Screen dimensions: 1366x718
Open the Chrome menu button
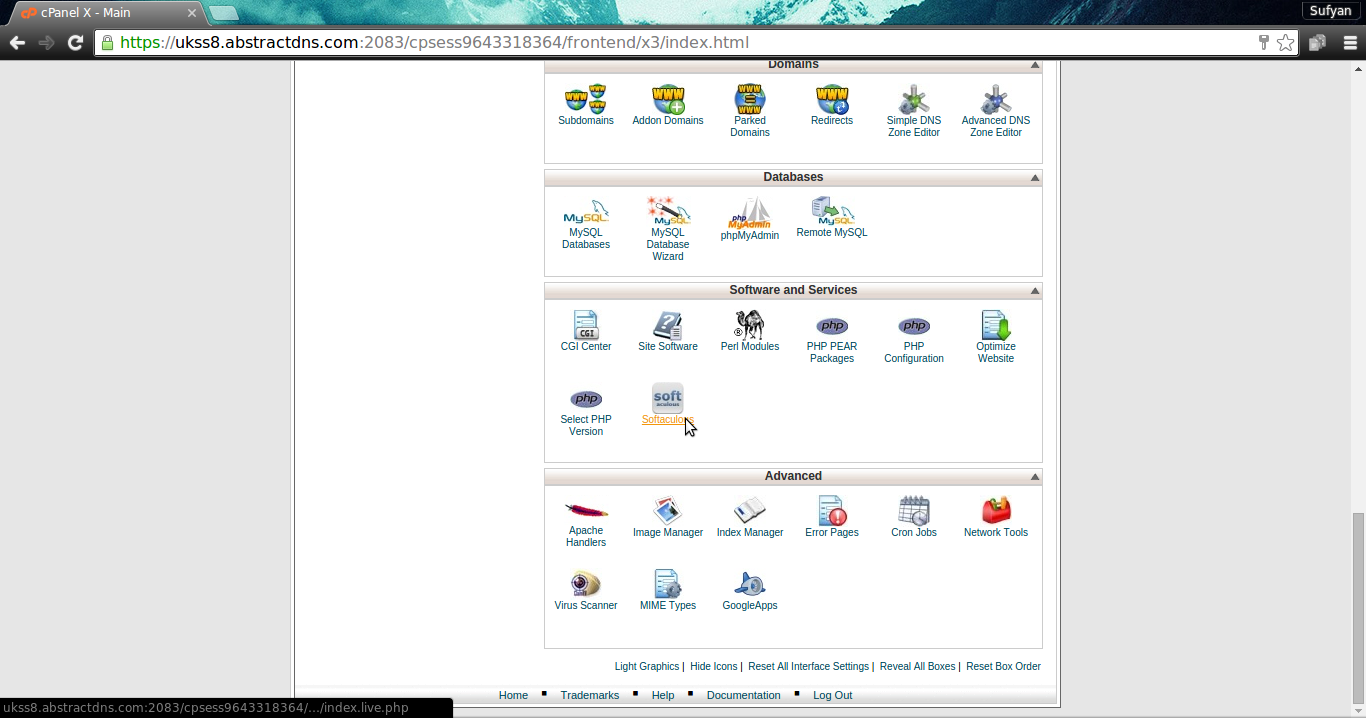(x=1350, y=43)
